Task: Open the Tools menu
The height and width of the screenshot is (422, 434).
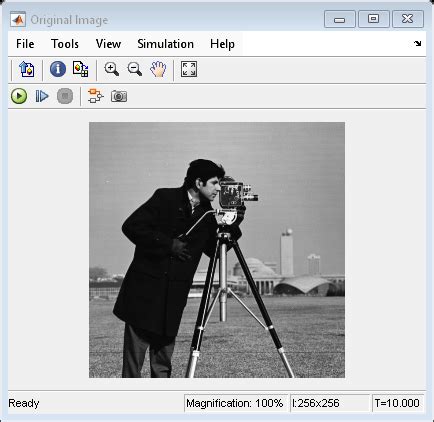Action: point(65,44)
